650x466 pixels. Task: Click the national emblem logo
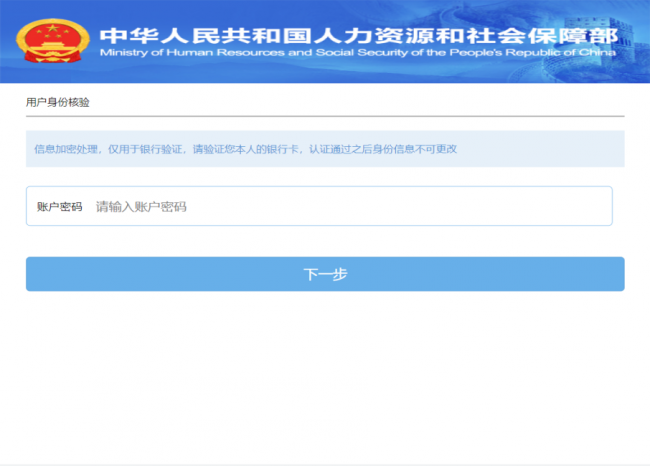[52, 41]
